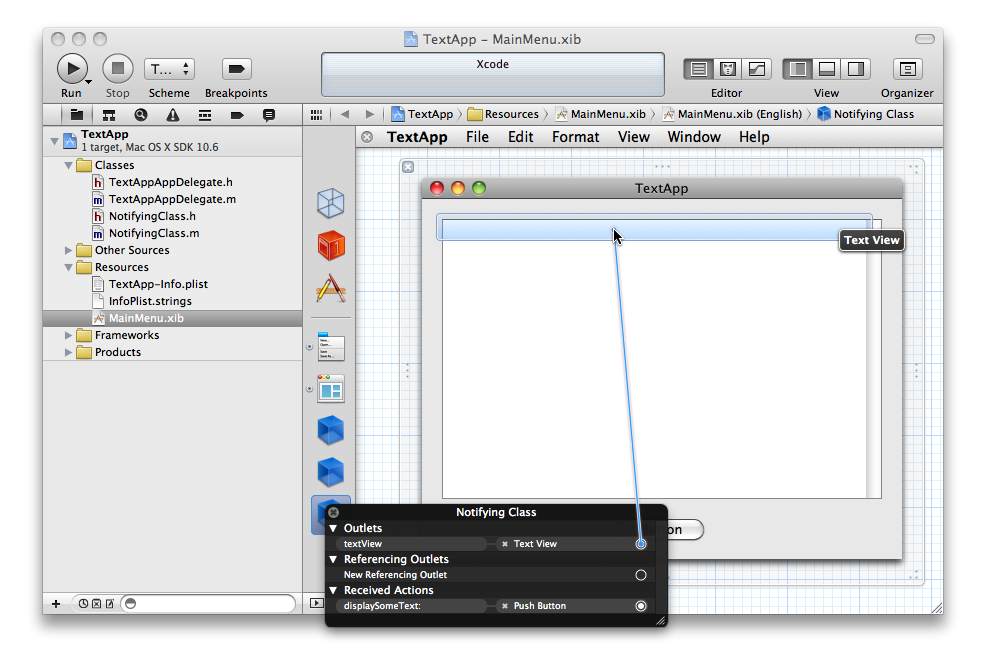Select TextAppAppDelegate.m file

click(172, 199)
